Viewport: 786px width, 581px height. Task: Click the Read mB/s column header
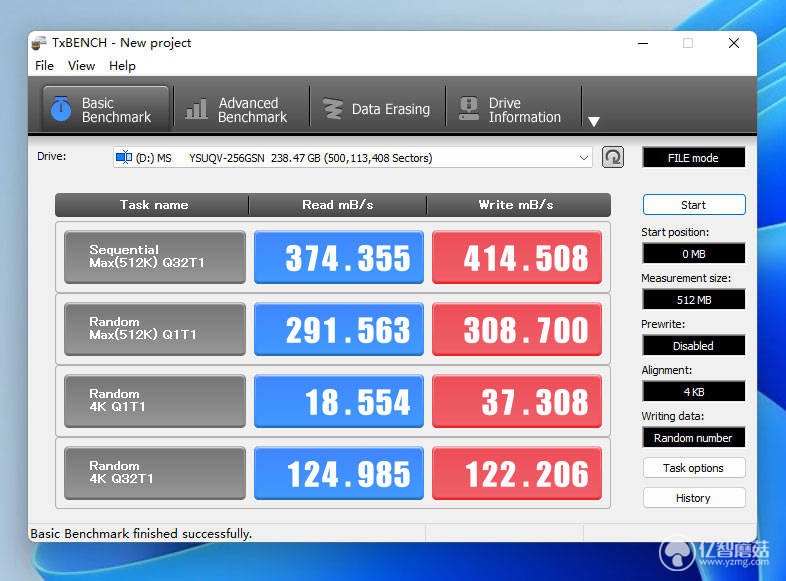point(337,205)
